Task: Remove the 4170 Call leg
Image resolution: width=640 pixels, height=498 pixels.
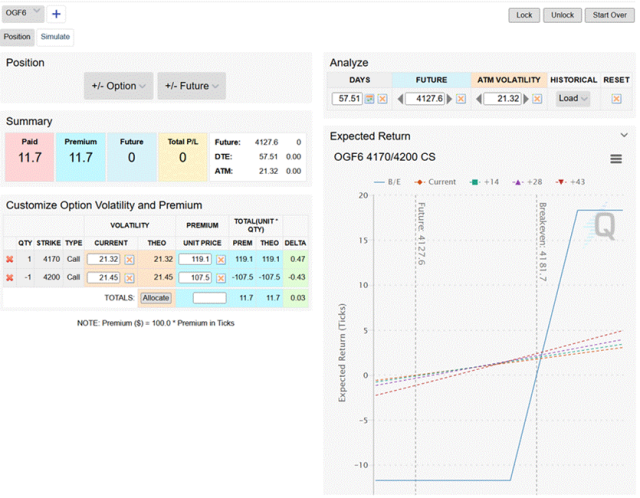Action: 10,260
